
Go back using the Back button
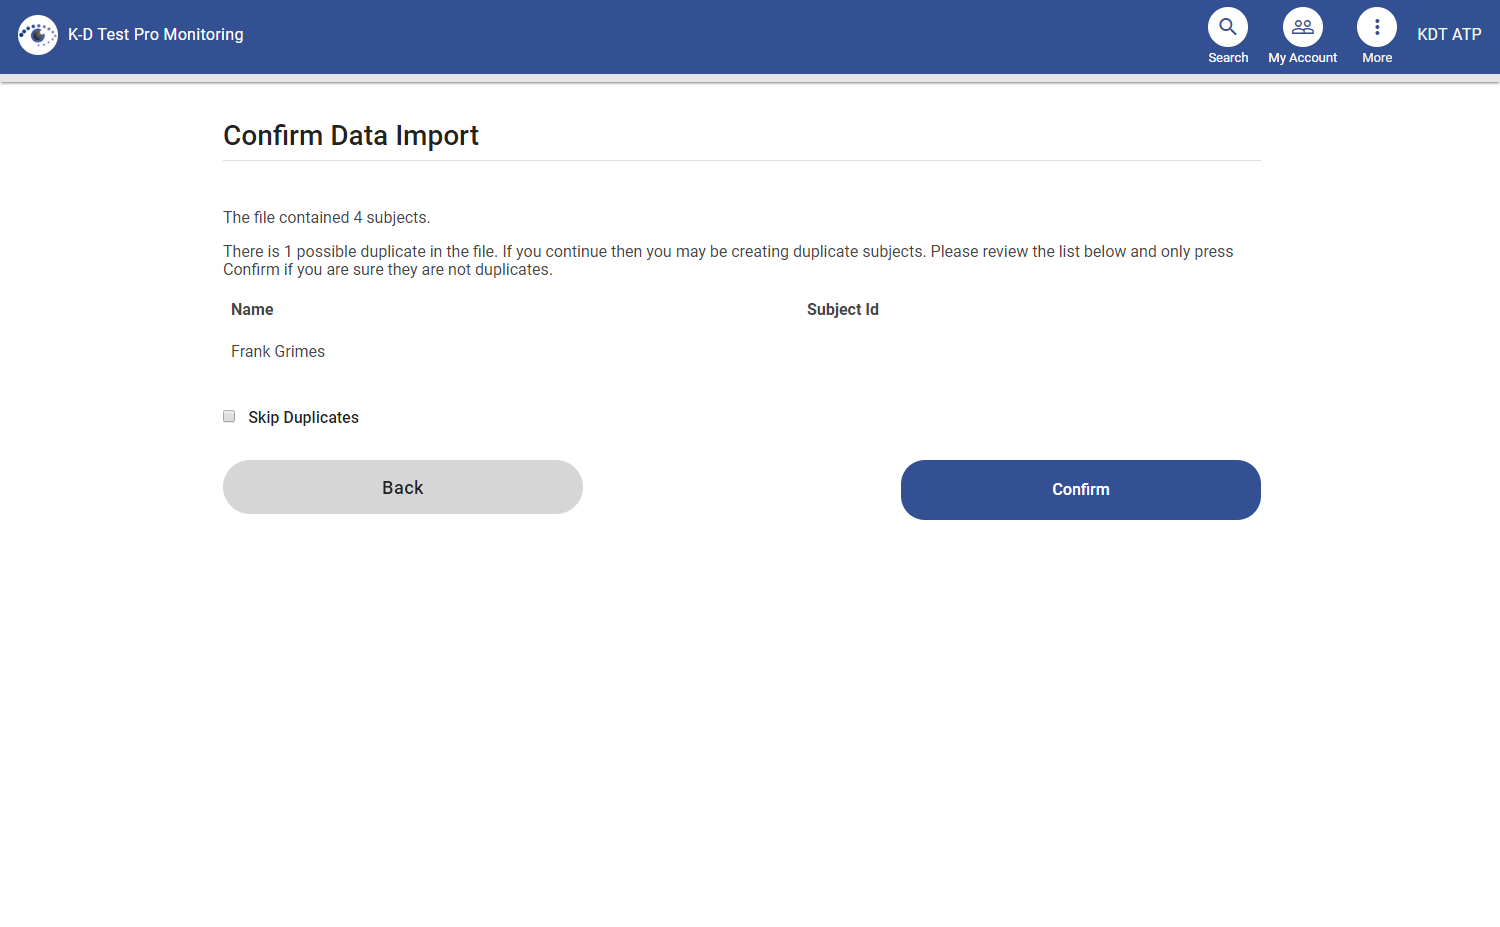pos(402,487)
